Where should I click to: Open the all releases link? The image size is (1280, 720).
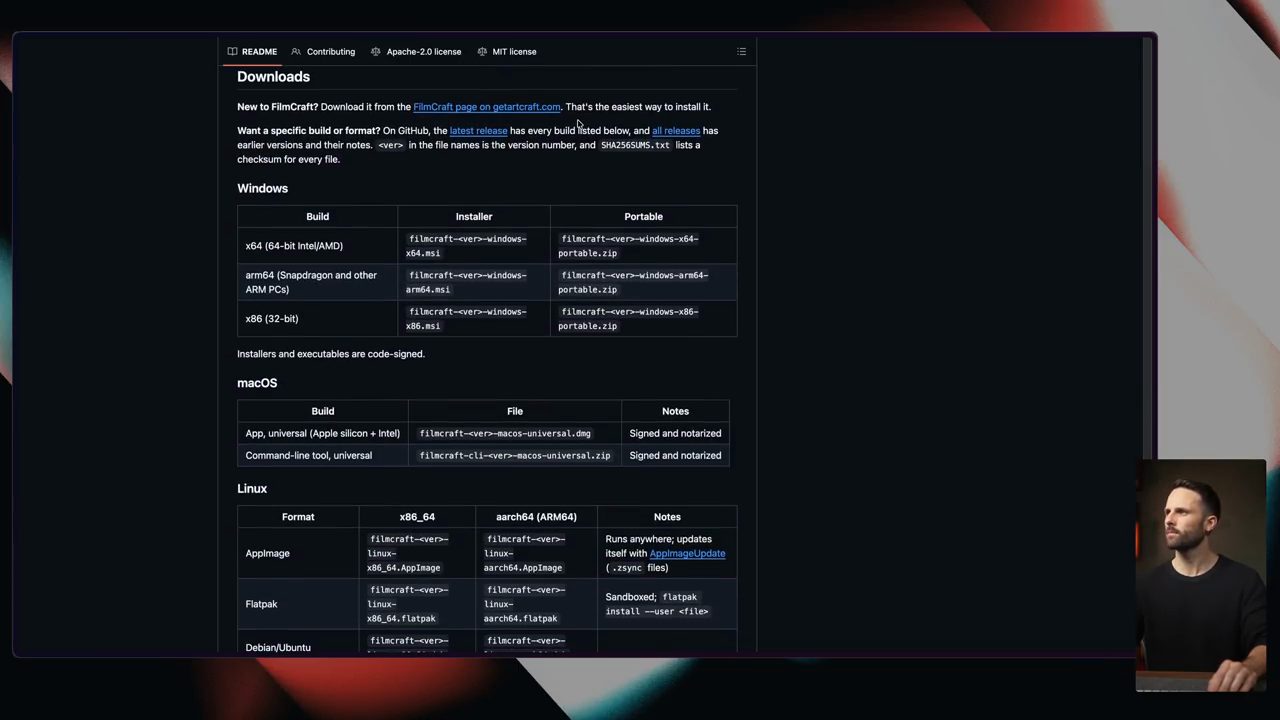point(676,131)
